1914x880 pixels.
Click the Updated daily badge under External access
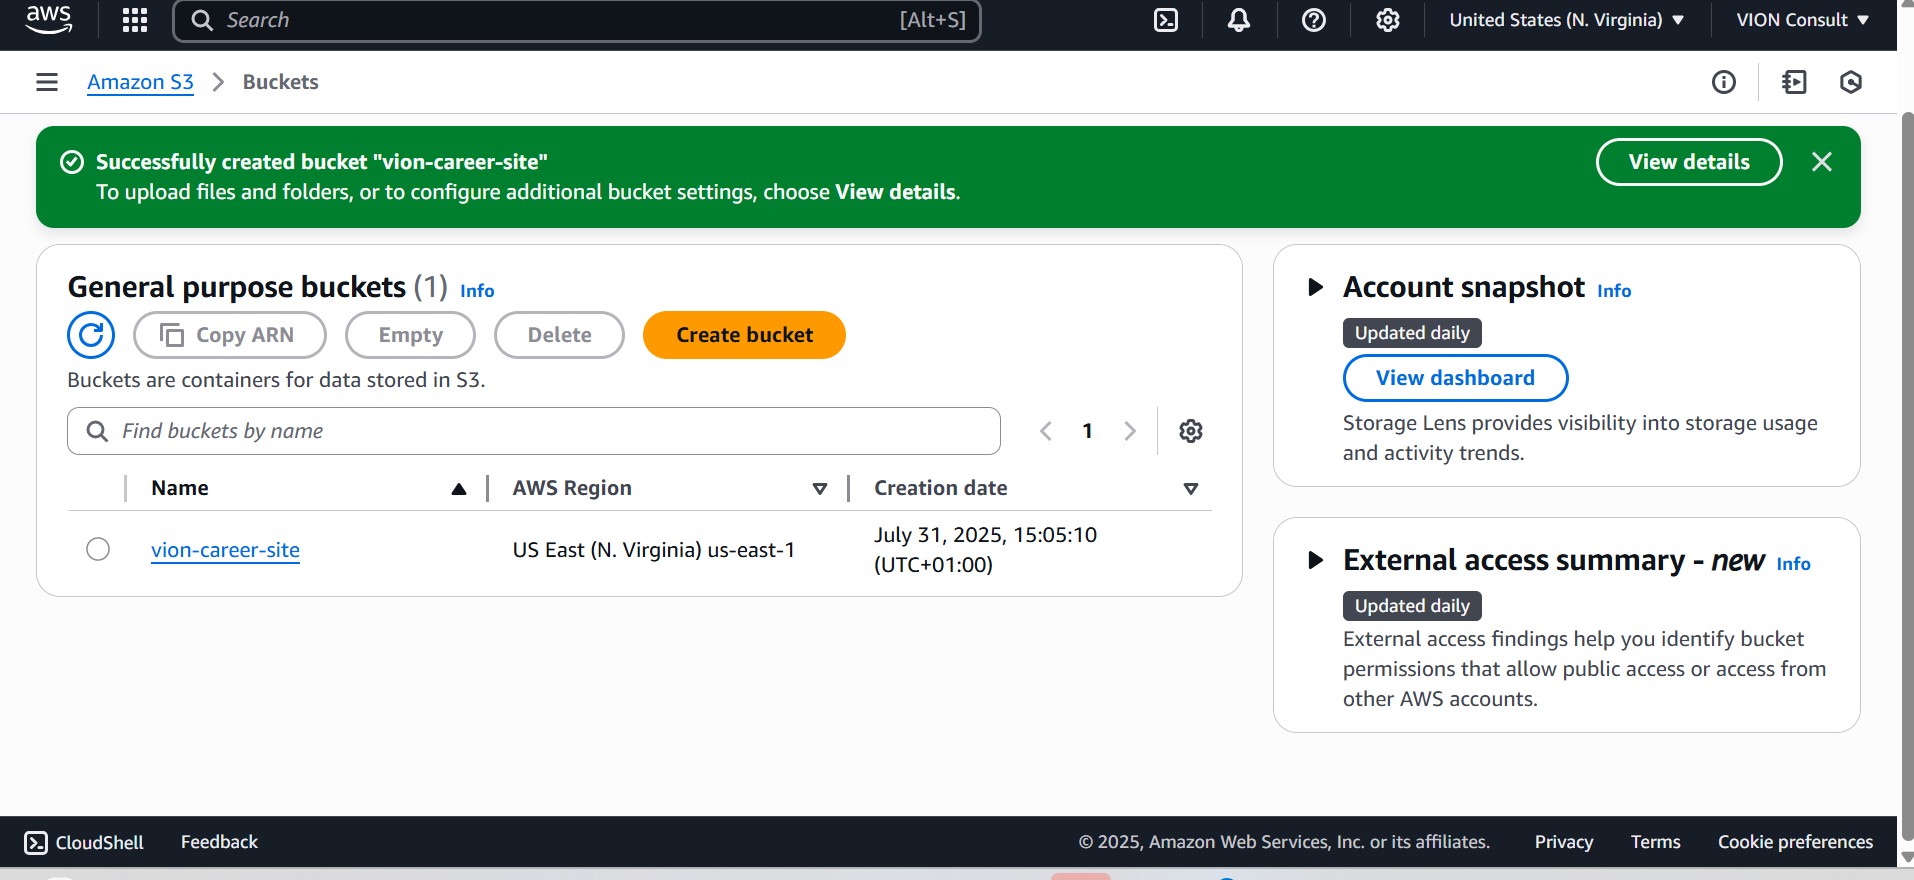pos(1412,606)
